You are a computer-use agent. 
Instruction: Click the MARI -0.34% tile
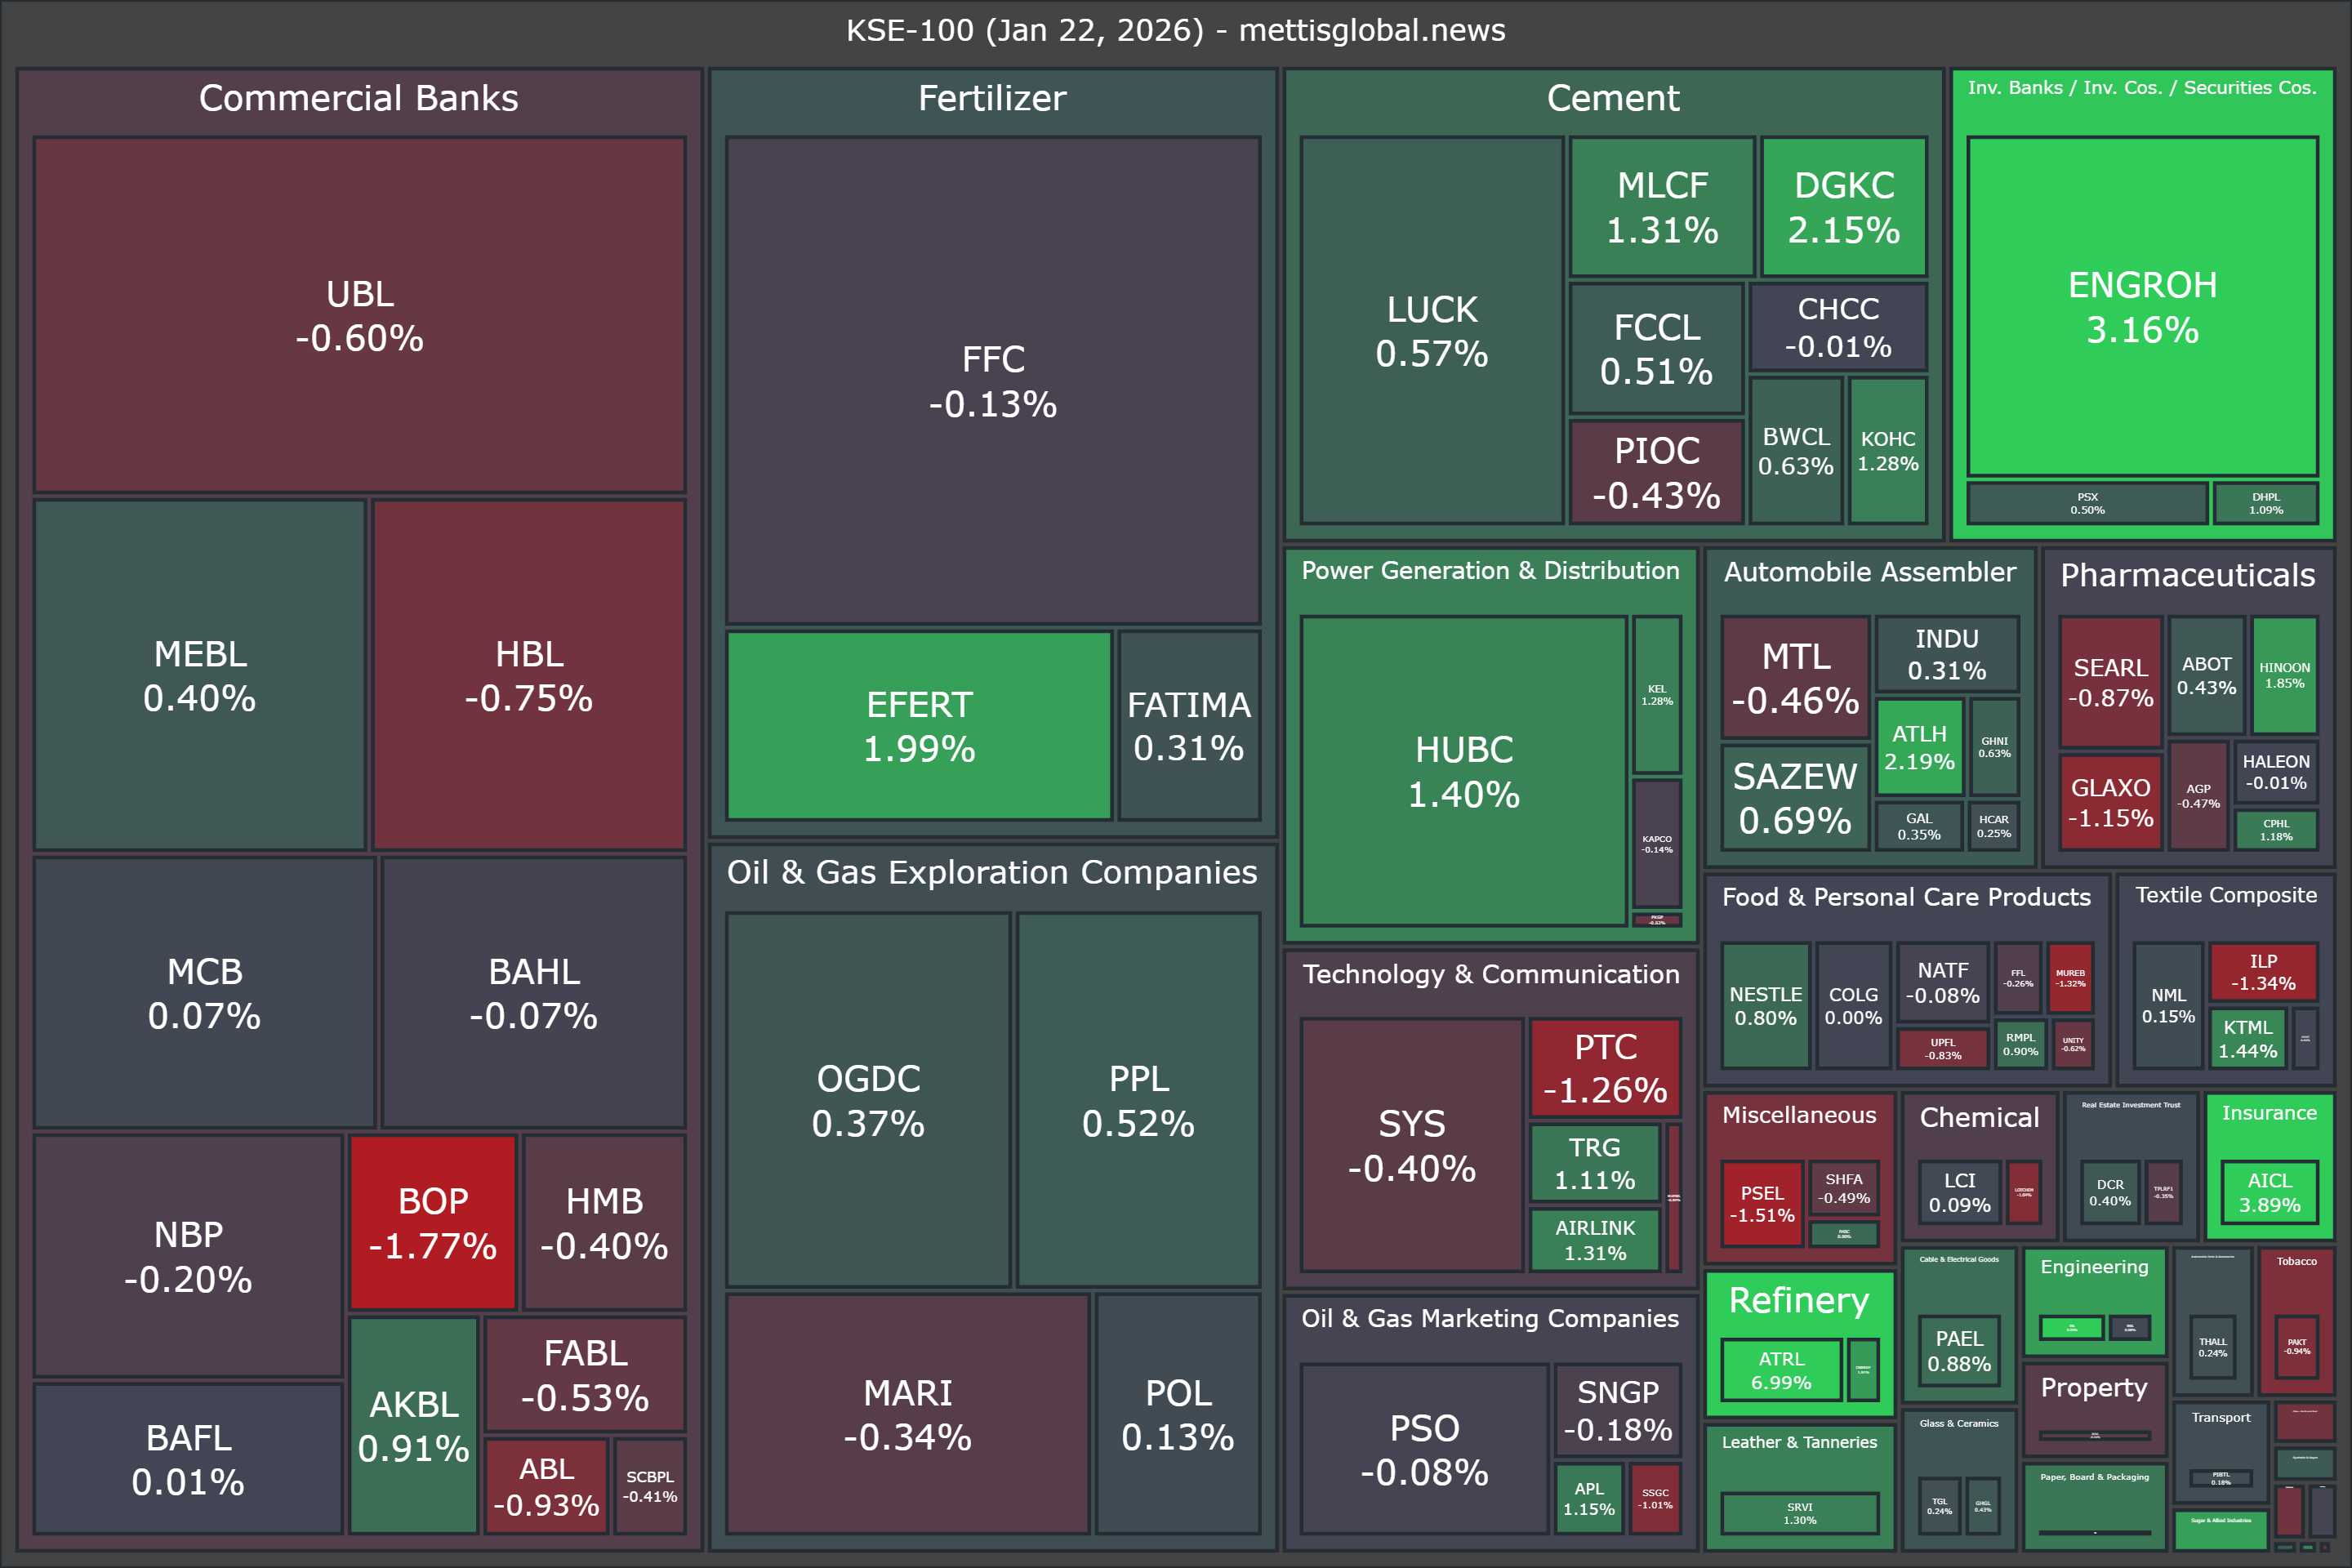[907, 1414]
